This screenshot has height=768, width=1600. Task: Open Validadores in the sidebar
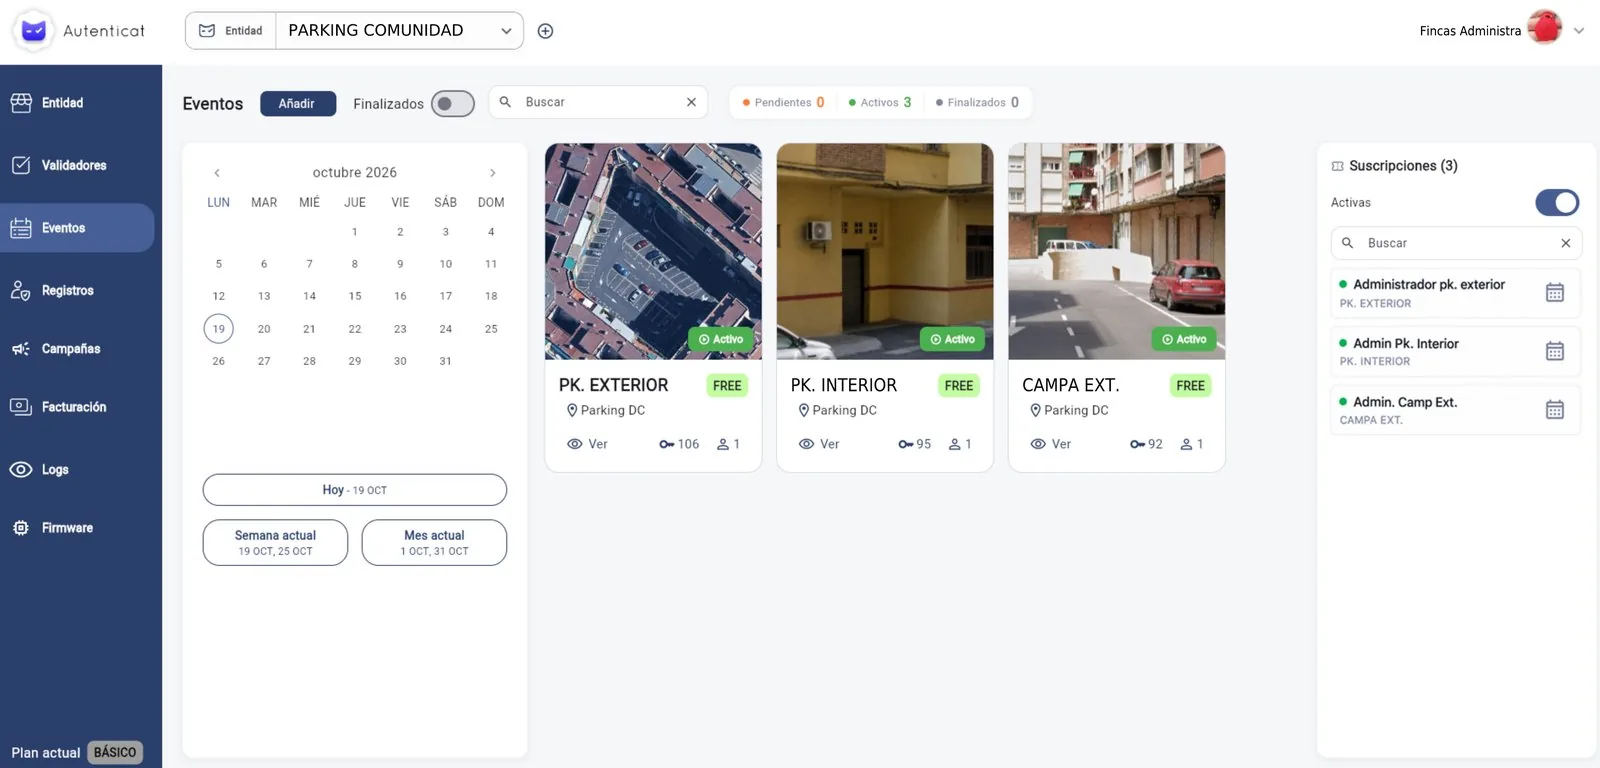pos(77,165)
